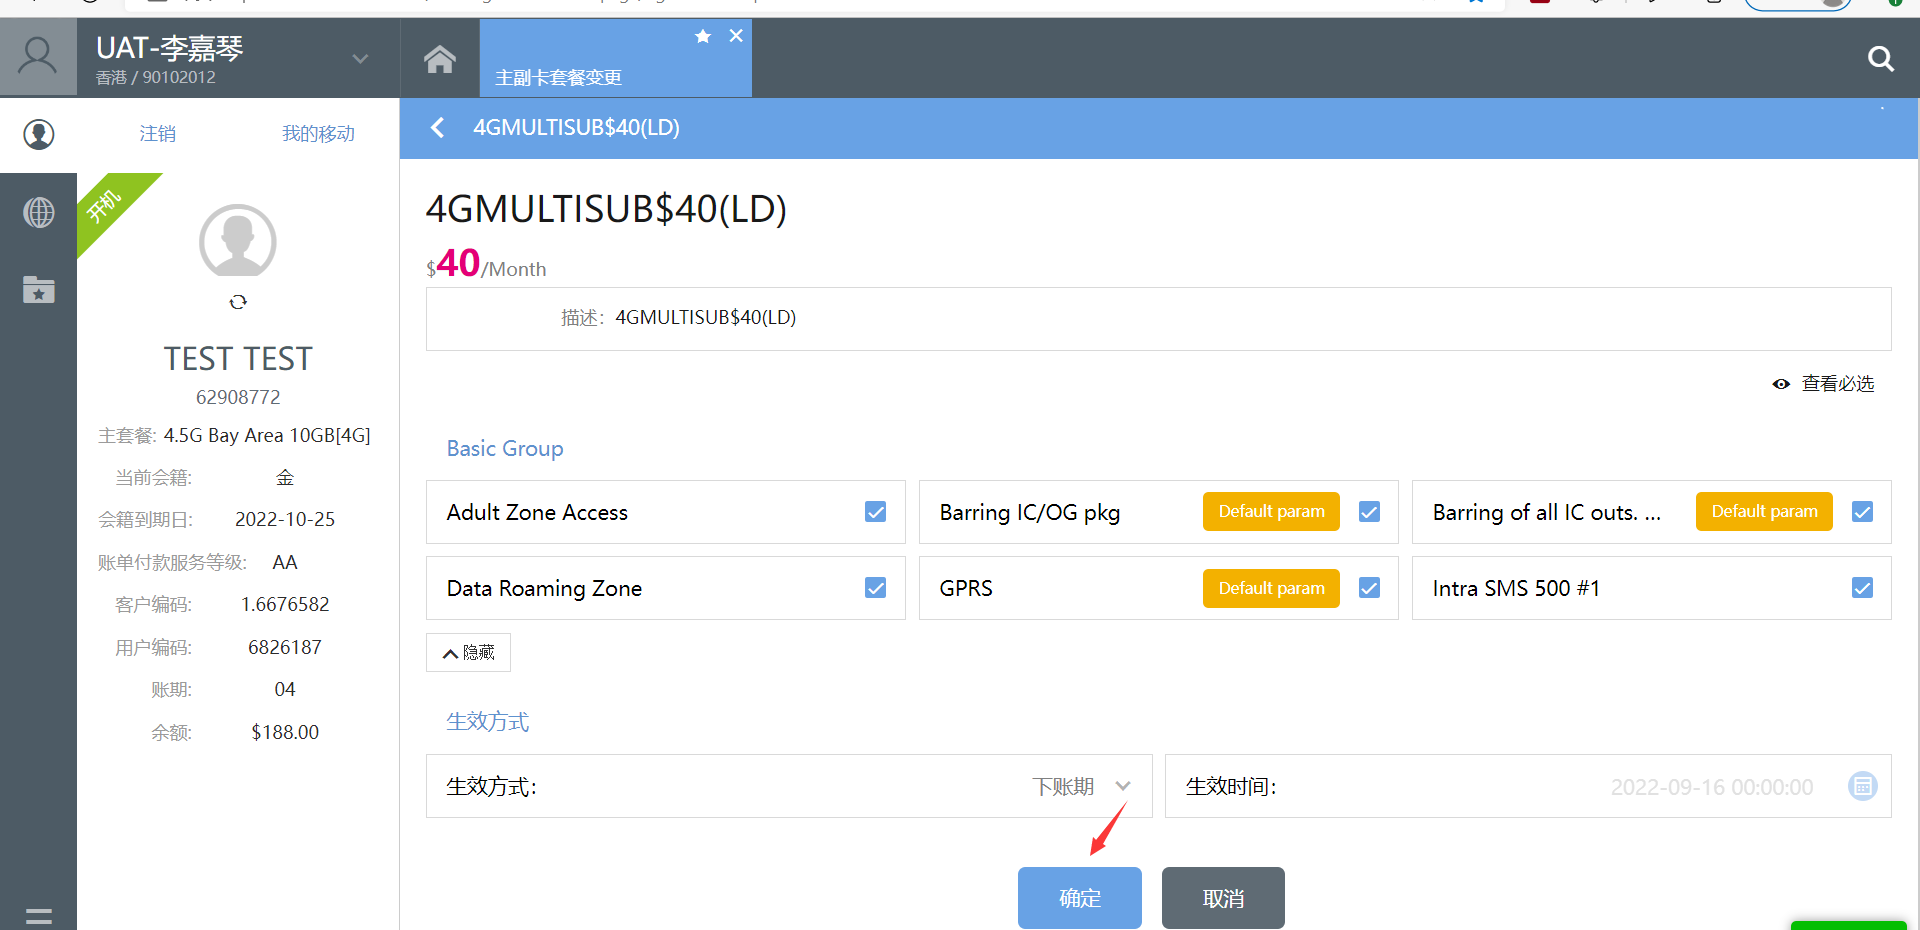Screen dimensions: 1920x930
Task: Uncheck Barring IC/OG pkg
Action: click(x=1369, y=512)
